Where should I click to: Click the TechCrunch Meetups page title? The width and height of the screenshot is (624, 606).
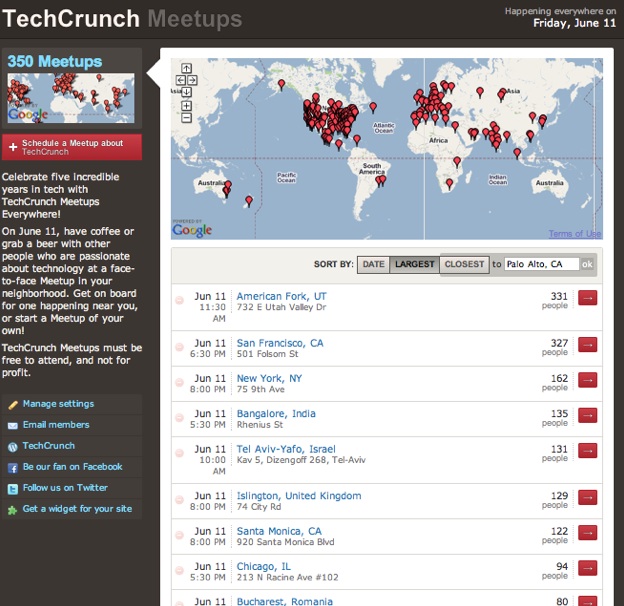122,19
